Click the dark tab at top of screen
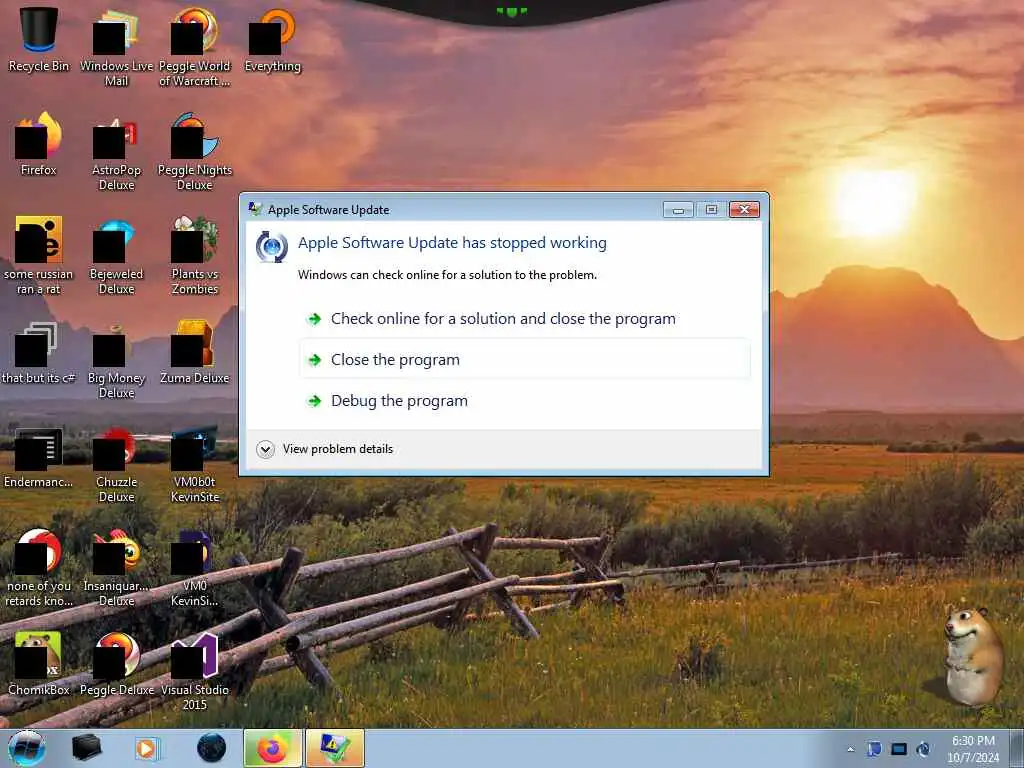Viewport: 1024px width, 768px height. coord(512,12)
